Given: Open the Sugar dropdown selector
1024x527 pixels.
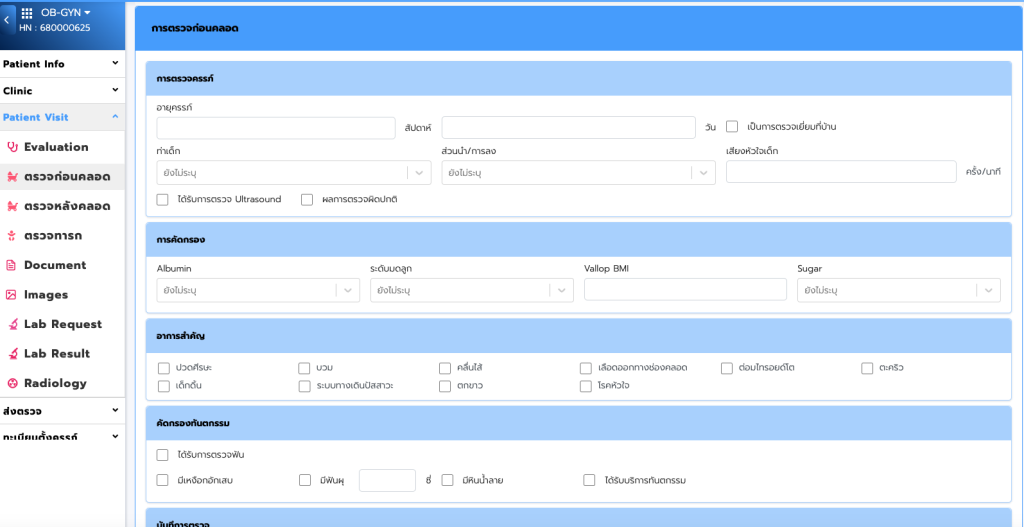Looking at the screenshot, I should tap(898, 290).
